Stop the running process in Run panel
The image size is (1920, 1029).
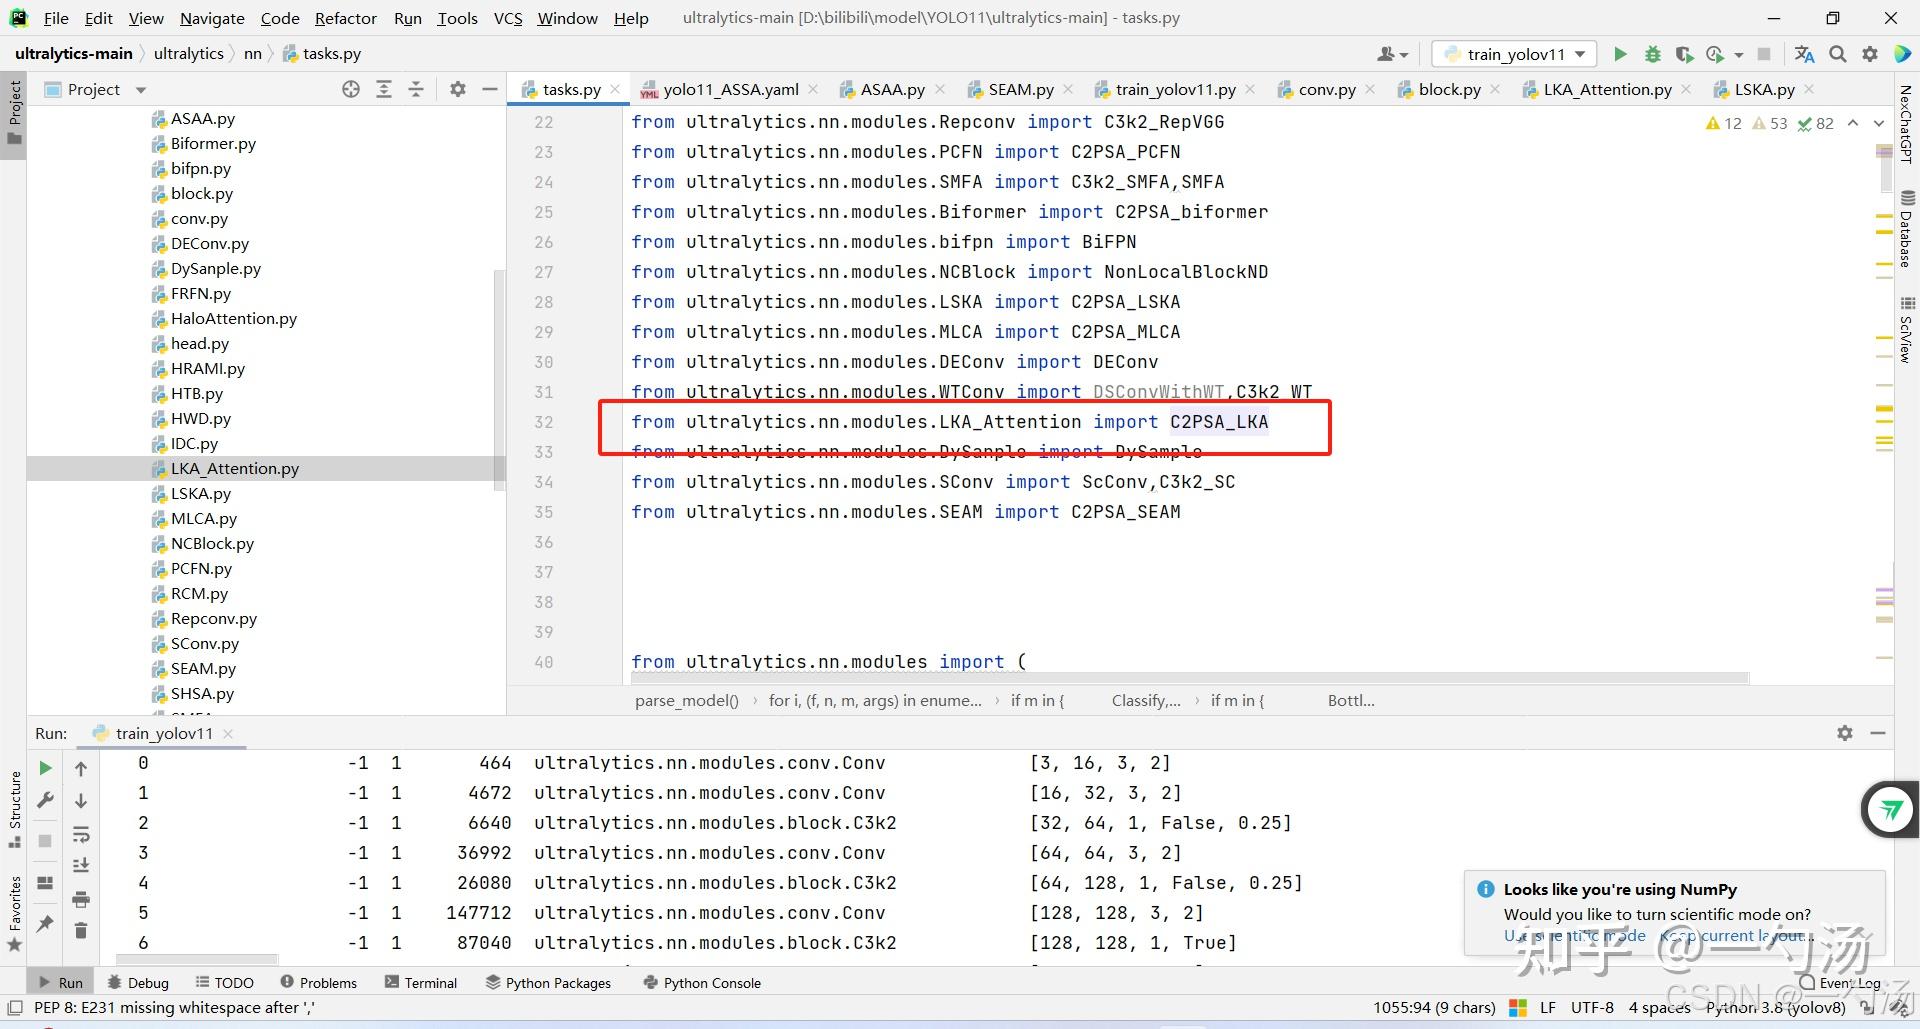(x=44, y=841)
